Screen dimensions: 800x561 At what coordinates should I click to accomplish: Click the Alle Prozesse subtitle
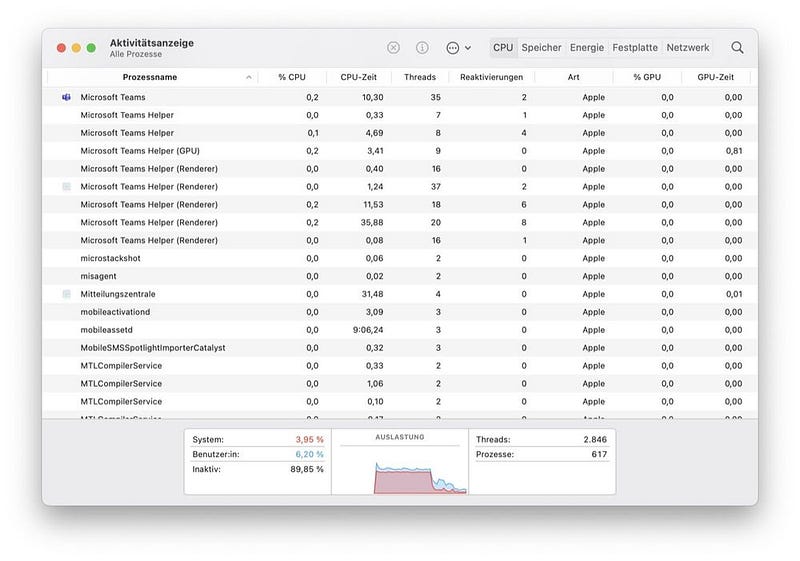pos(136,54)
